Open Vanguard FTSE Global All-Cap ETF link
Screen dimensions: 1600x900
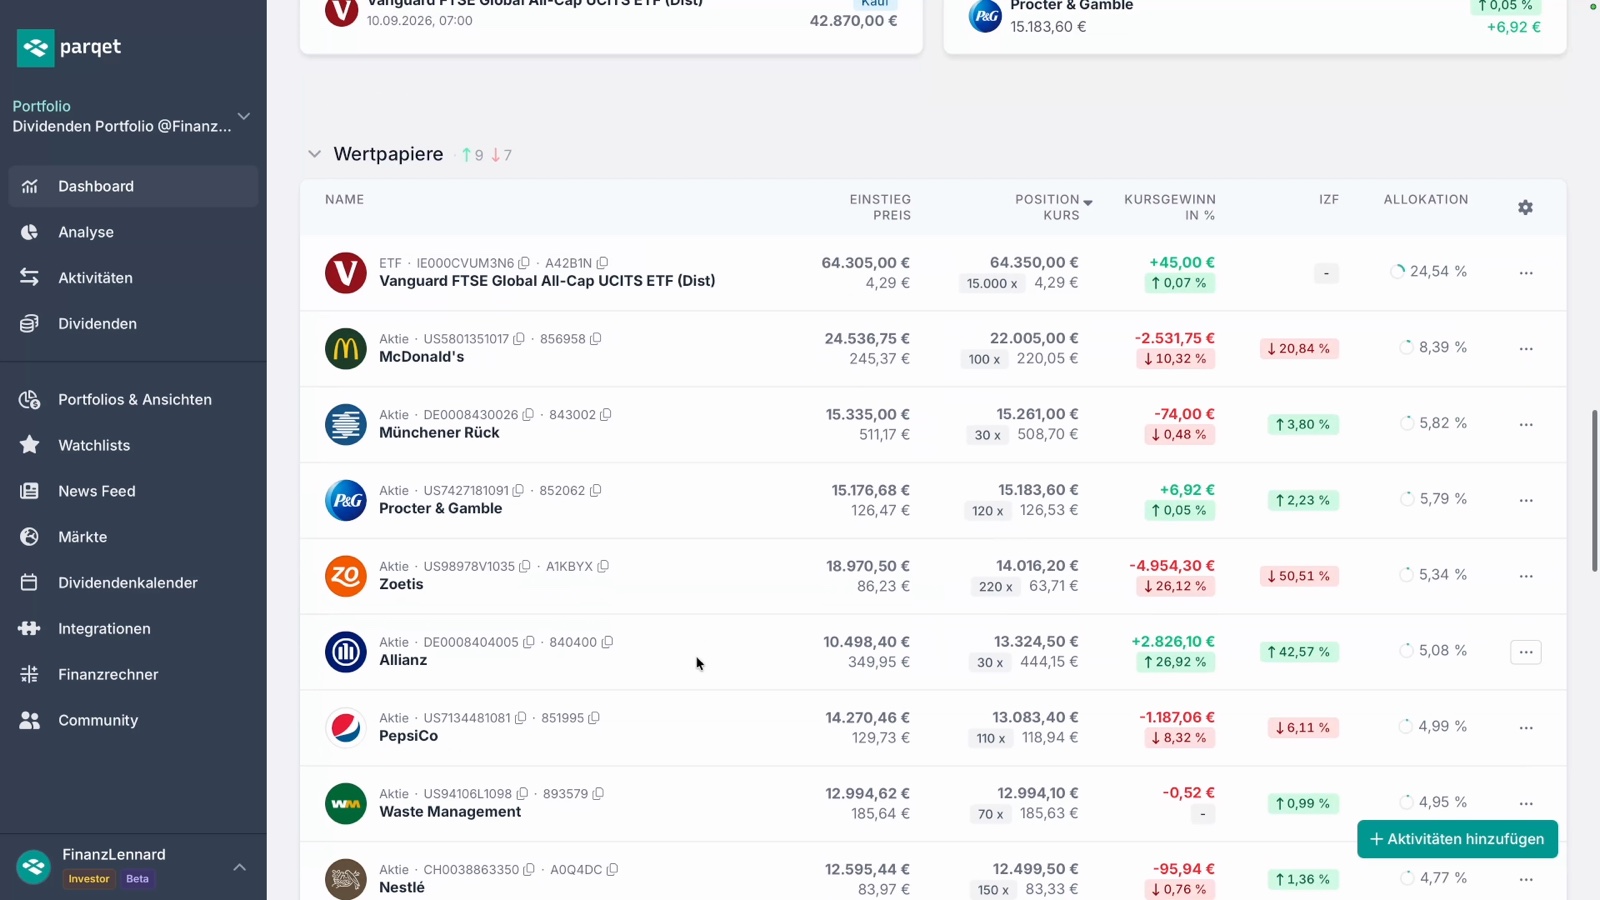click(x=547, y=281)
